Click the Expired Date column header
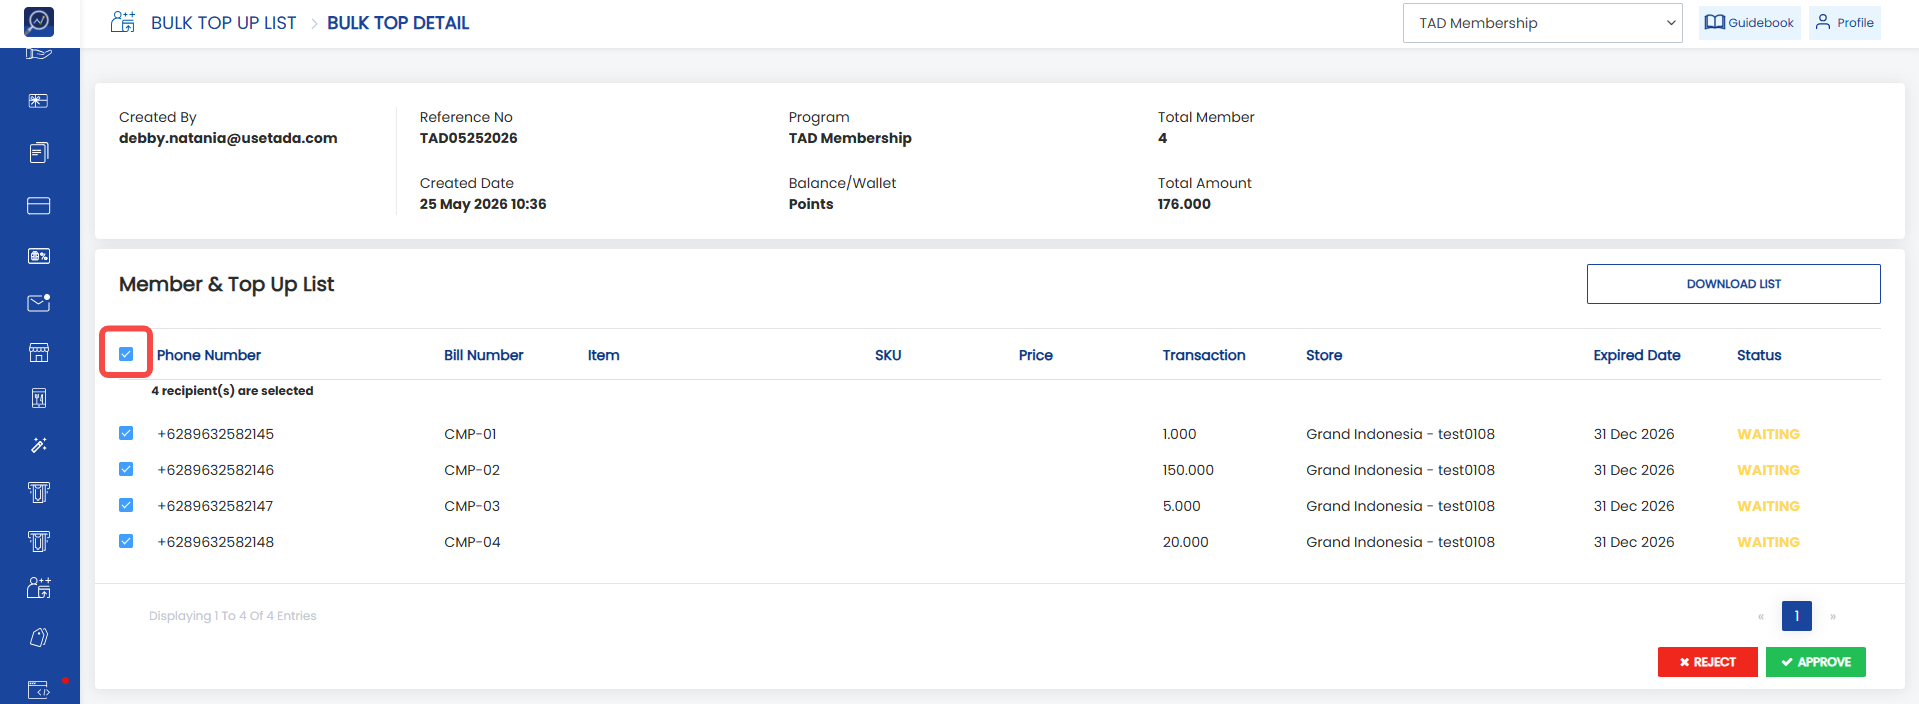The image size is (1919, 704). pos(1636,355)
